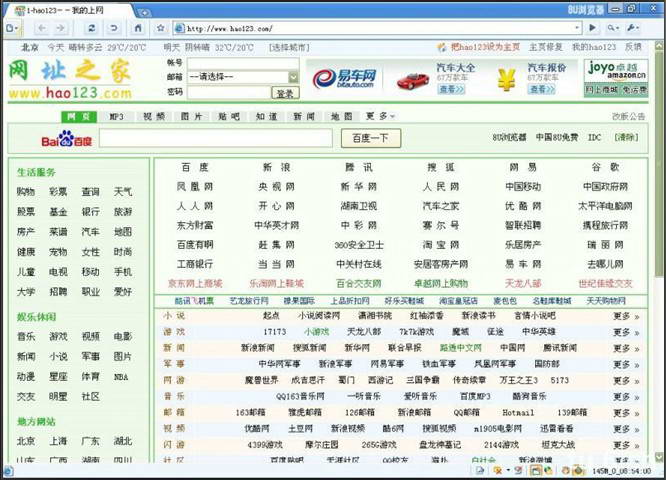The height and width of the screenshot is (480, 666).
Task: Click the 网址之家 hao123 site logo
Action: [71, 79]
